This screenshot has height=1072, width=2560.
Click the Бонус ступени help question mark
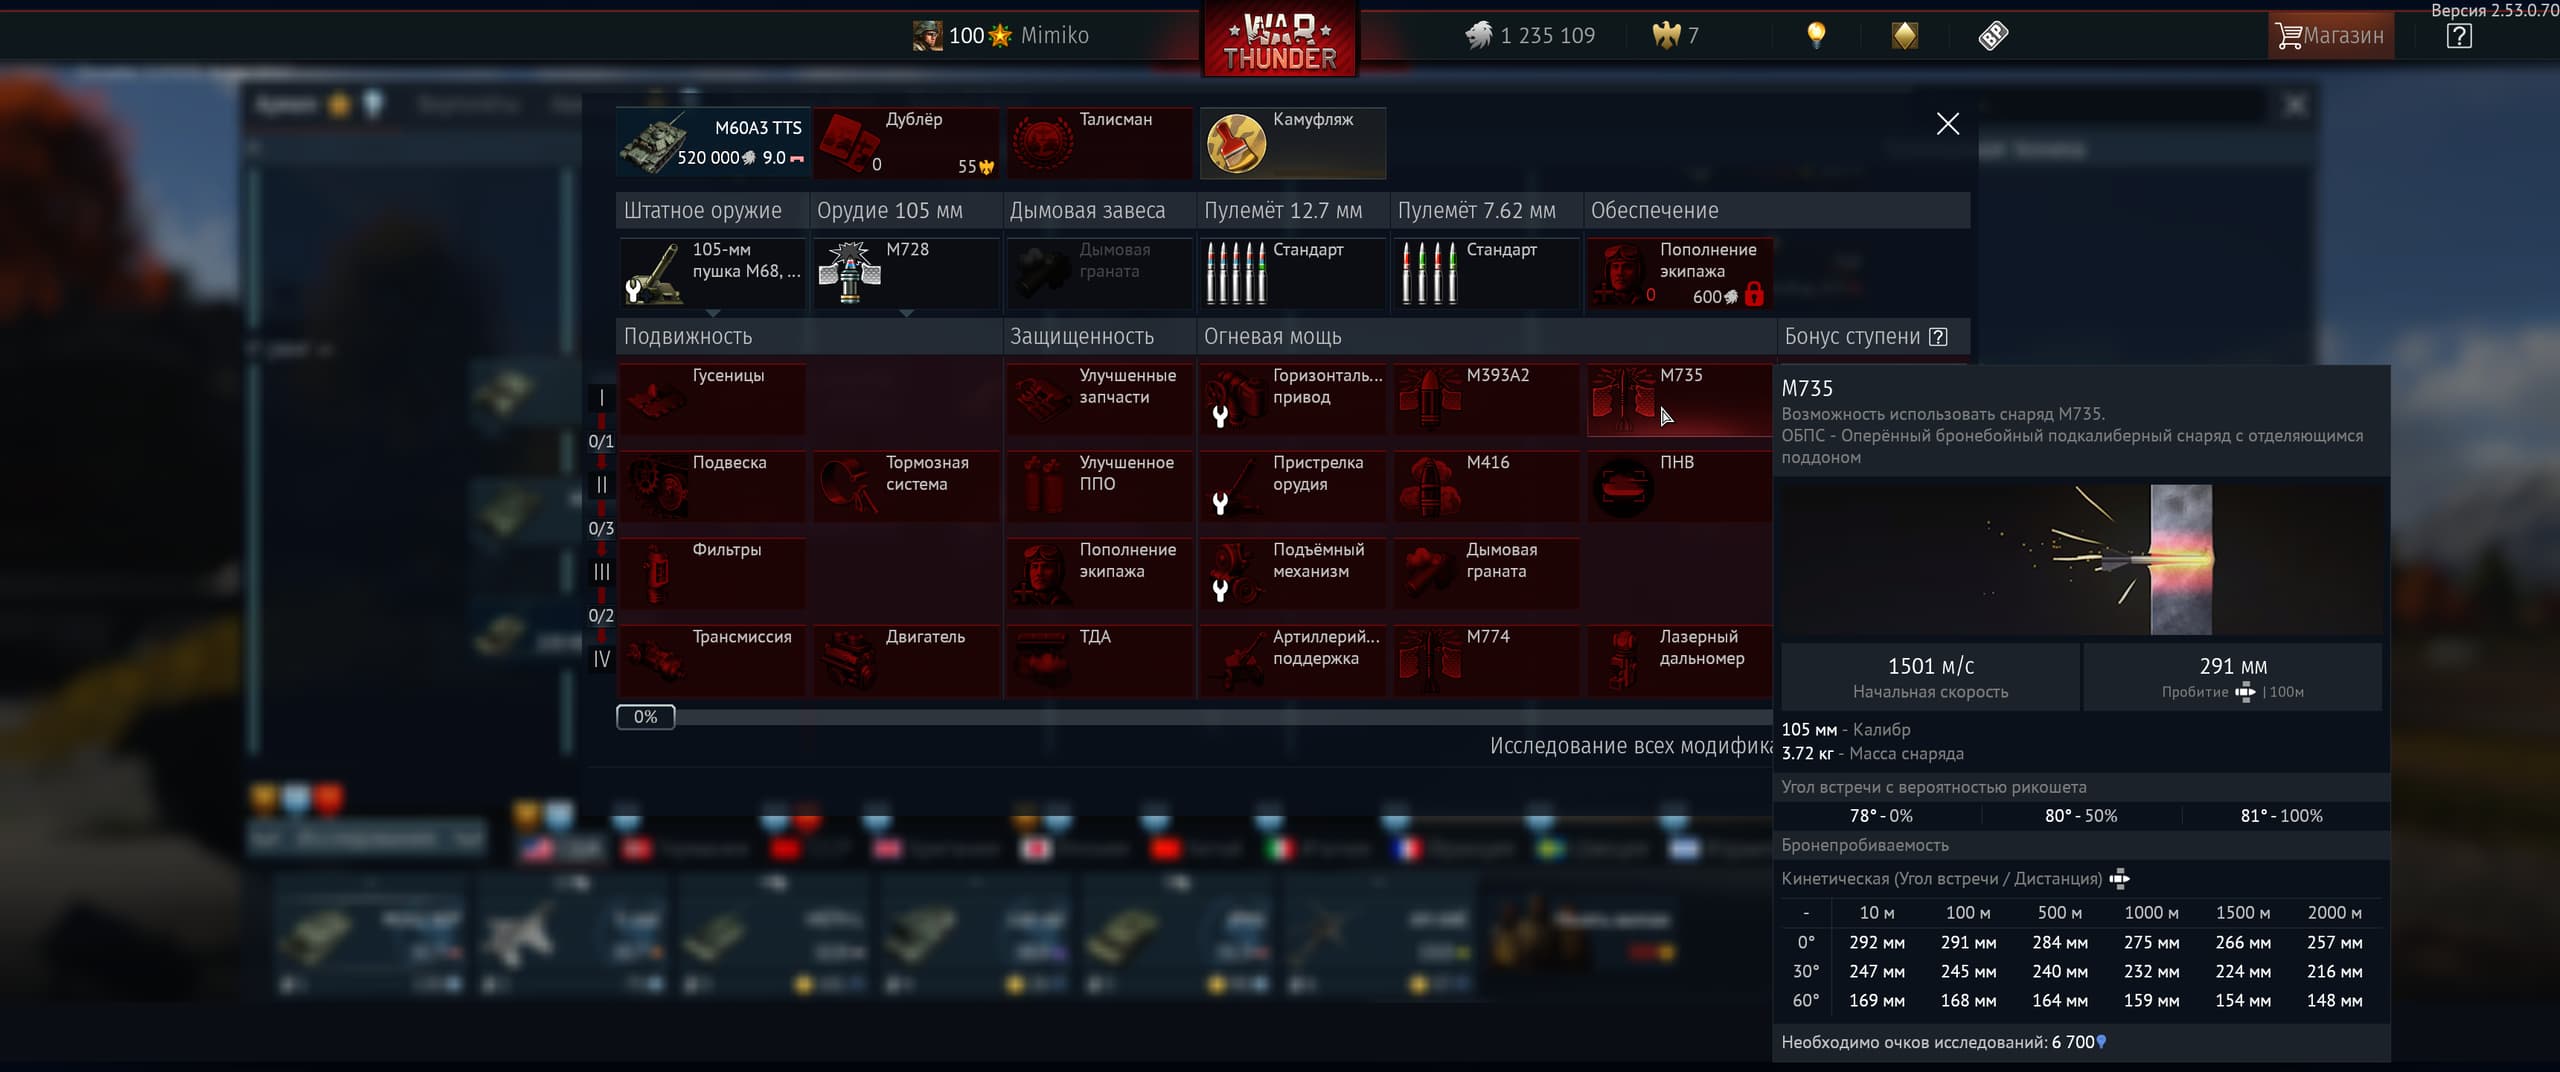click(x=1938, y=337)
